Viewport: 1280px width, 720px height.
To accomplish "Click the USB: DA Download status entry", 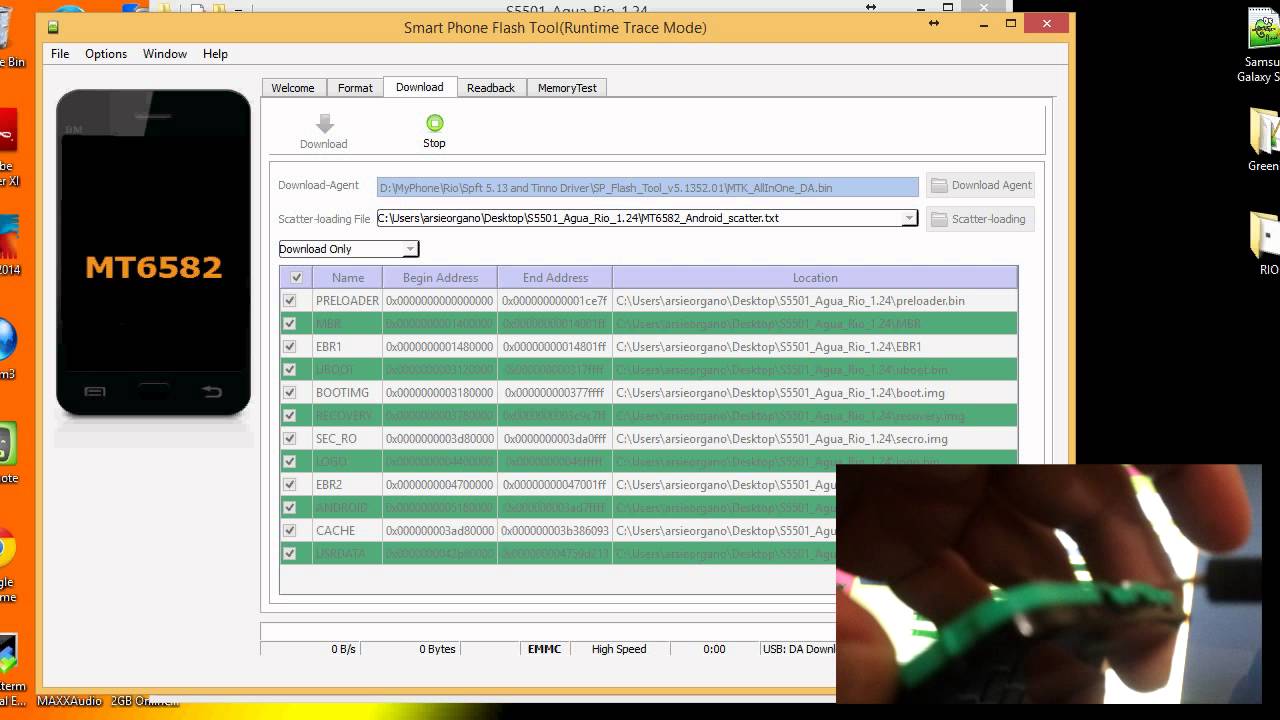I will click(x=799, y=649).
